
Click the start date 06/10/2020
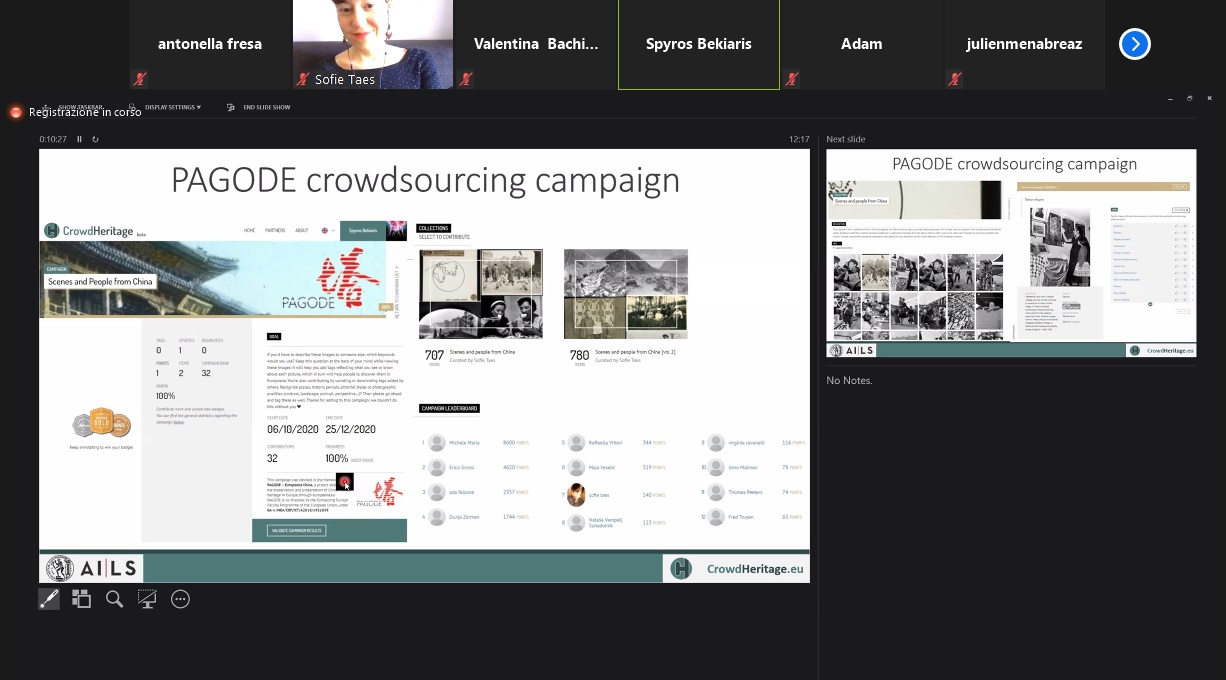(x=291, y=429)
